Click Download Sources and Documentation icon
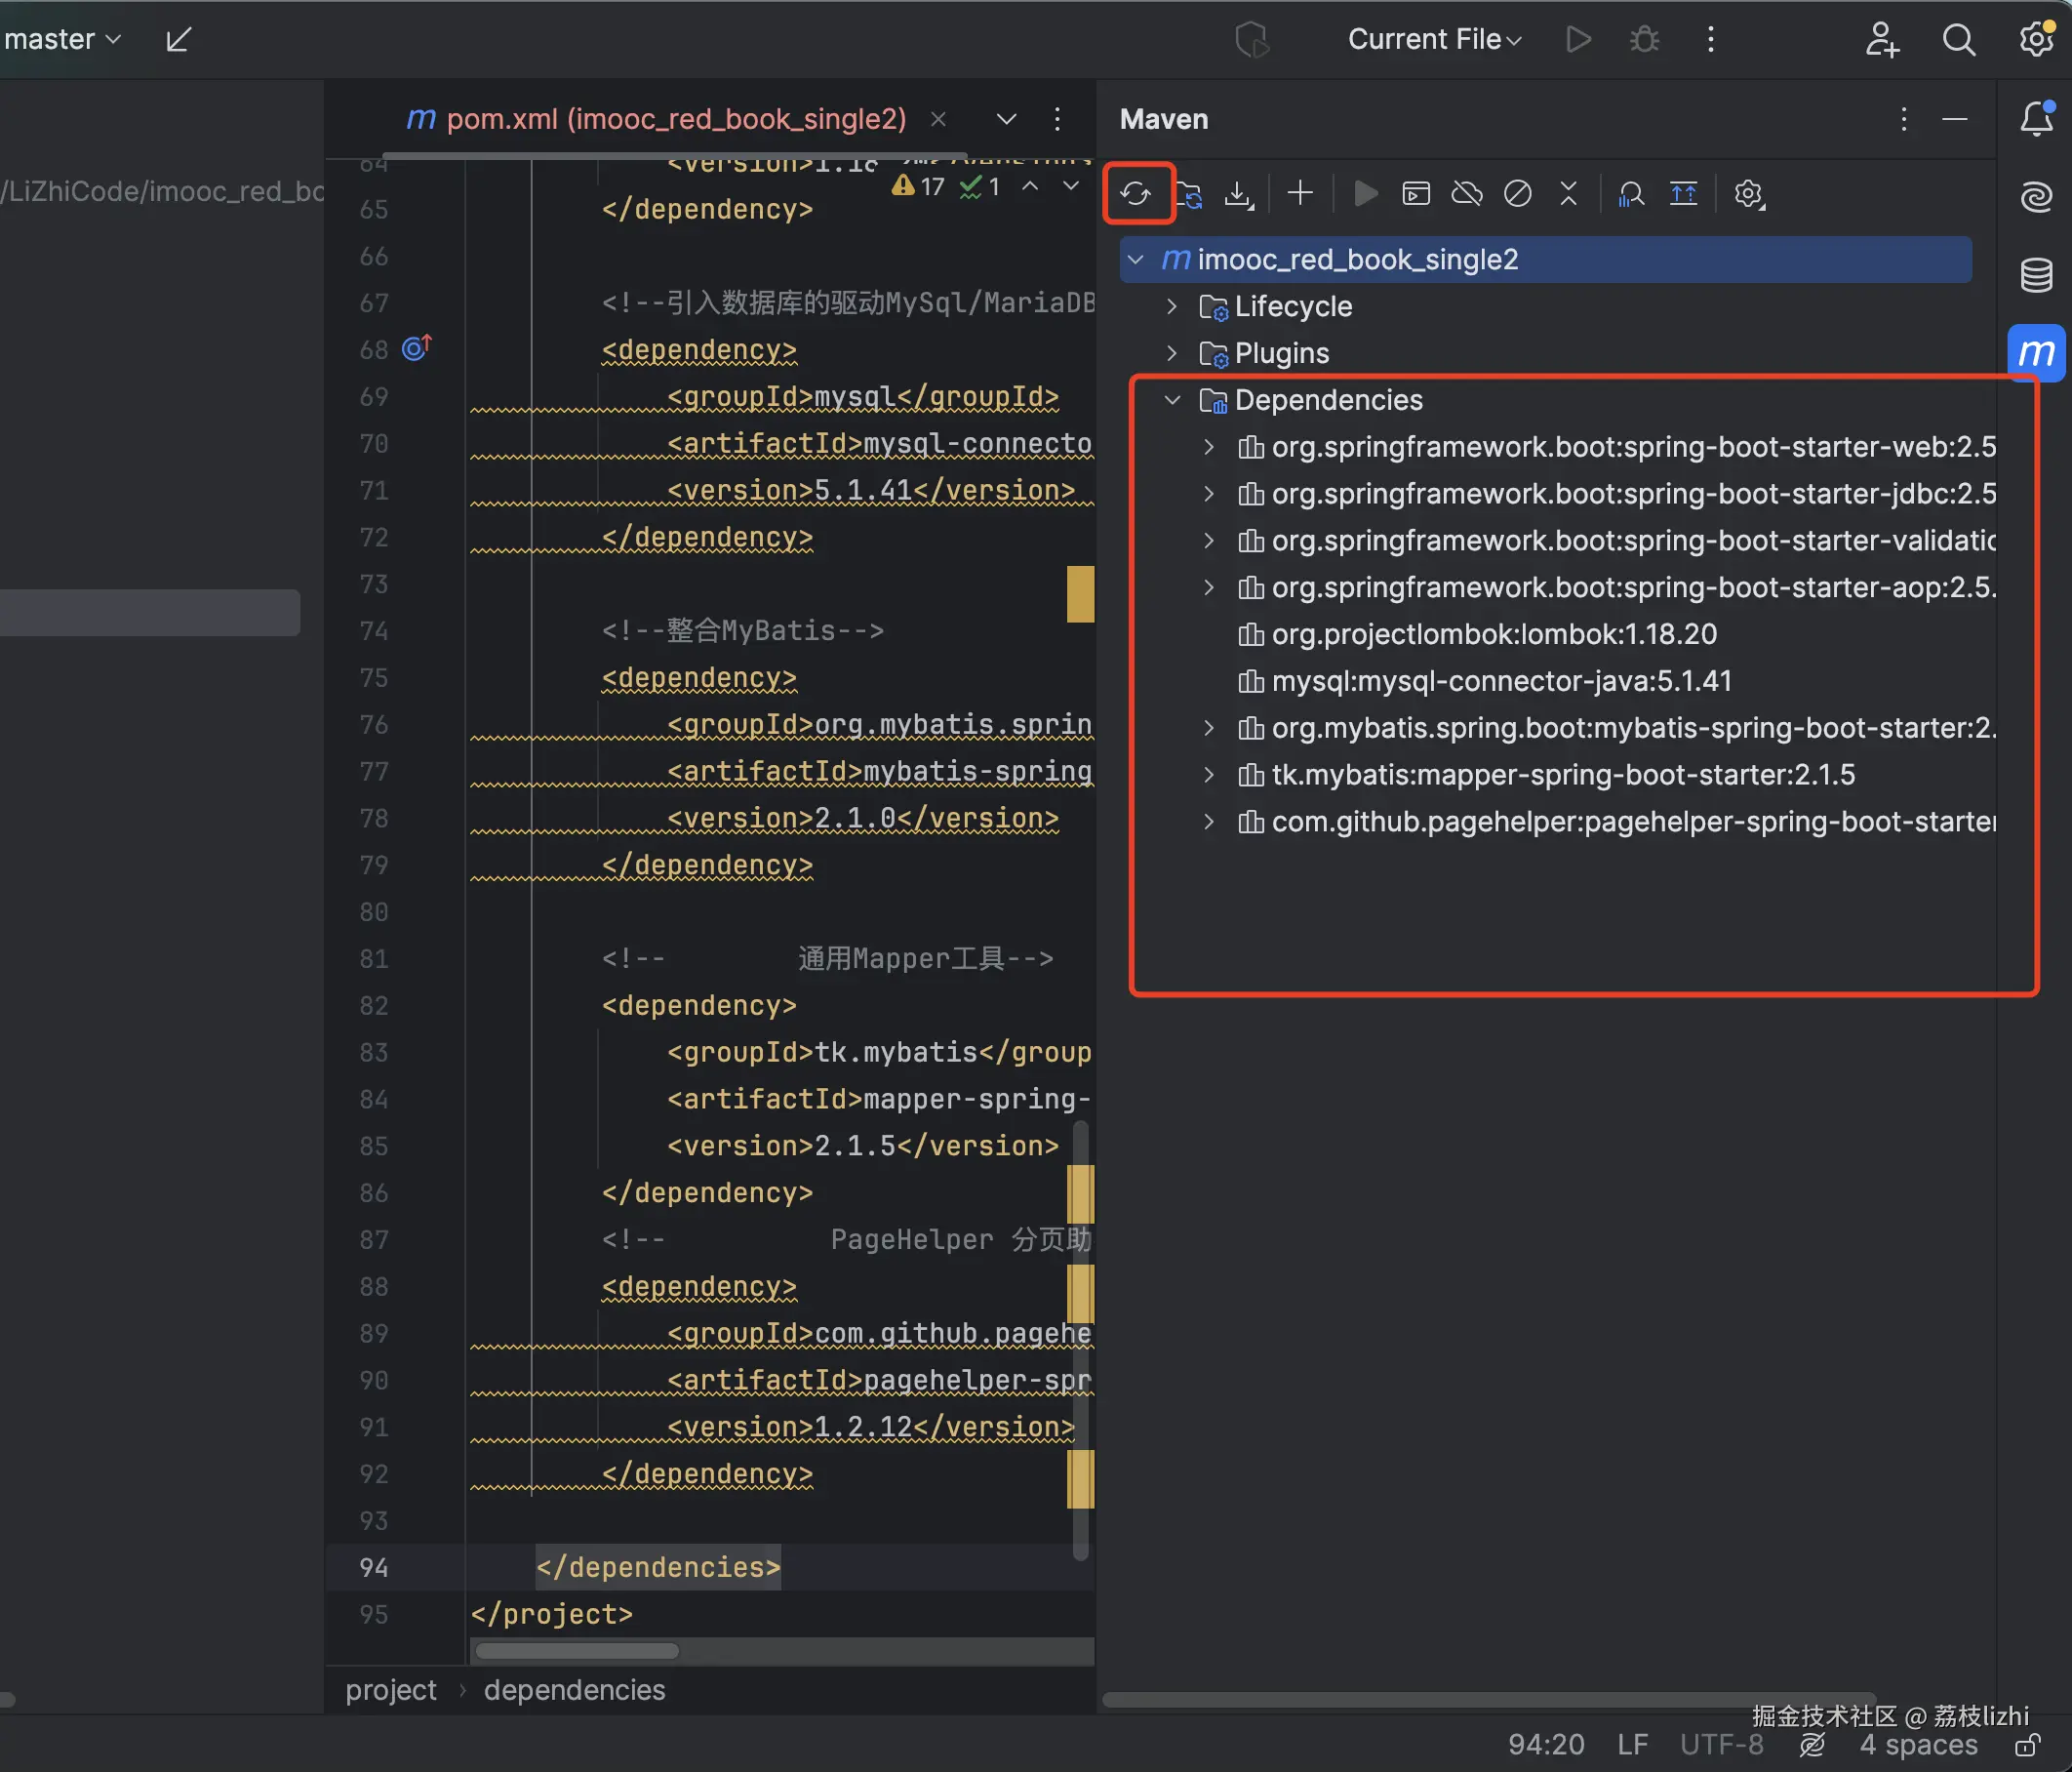The image size is (2072, 1772). point(1239,194)
